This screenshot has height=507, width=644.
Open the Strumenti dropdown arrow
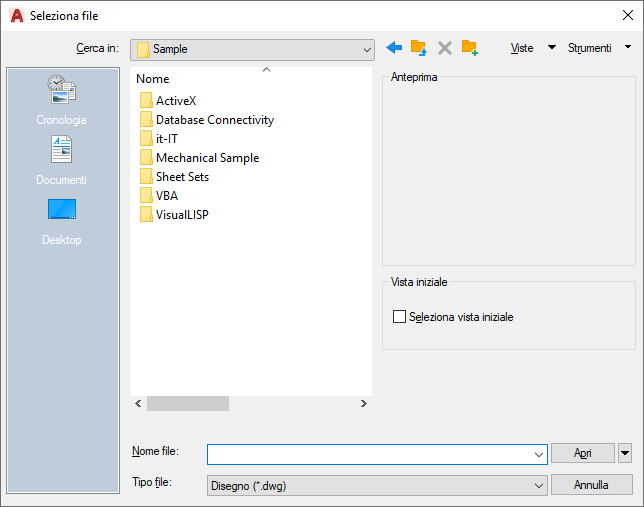[x=628, y=47]
